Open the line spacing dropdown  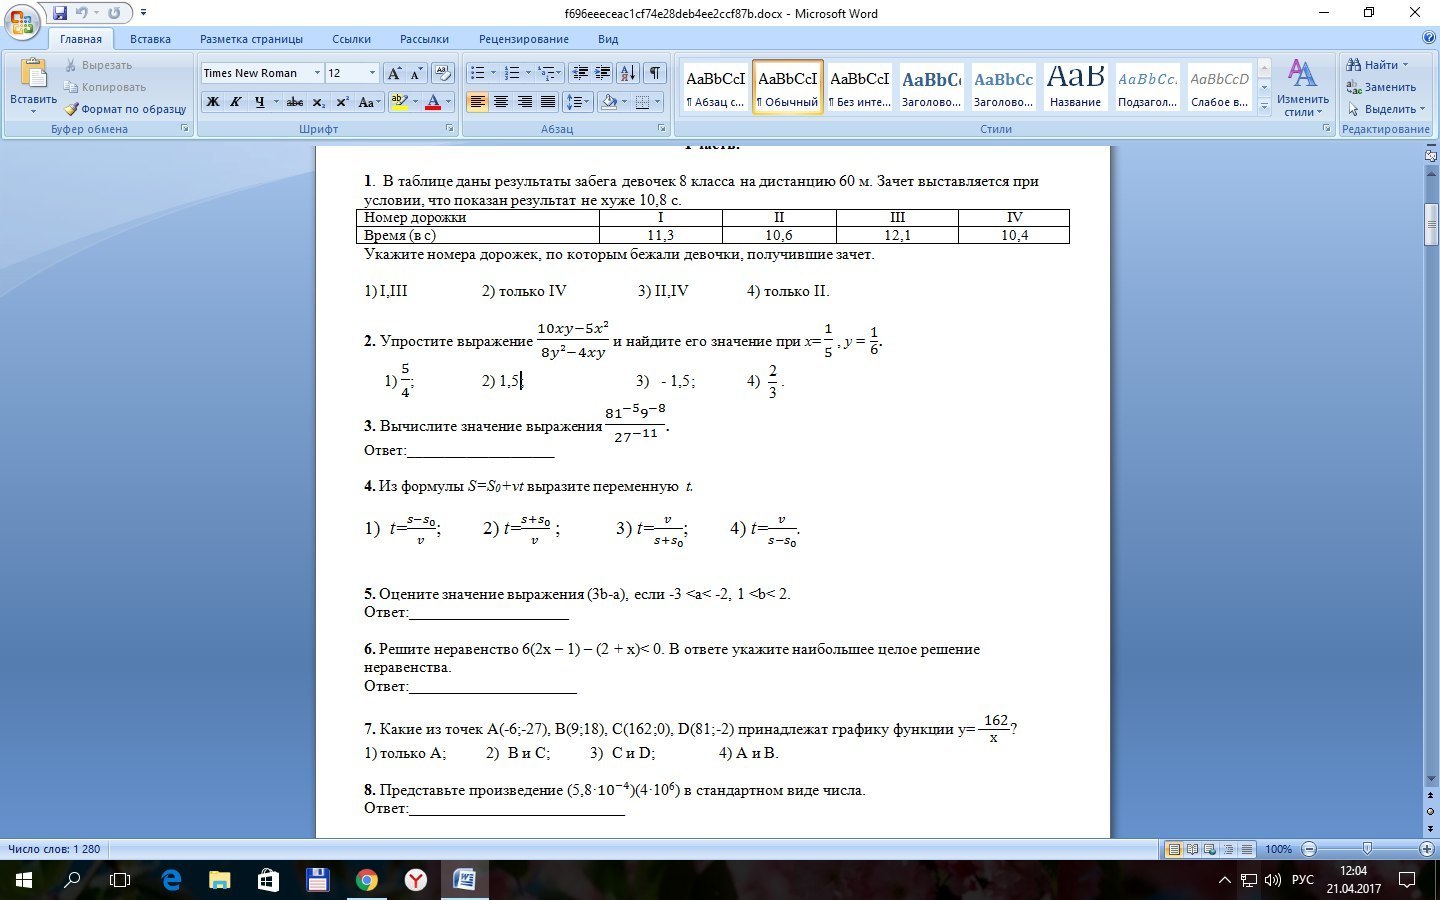coord(577,102)
